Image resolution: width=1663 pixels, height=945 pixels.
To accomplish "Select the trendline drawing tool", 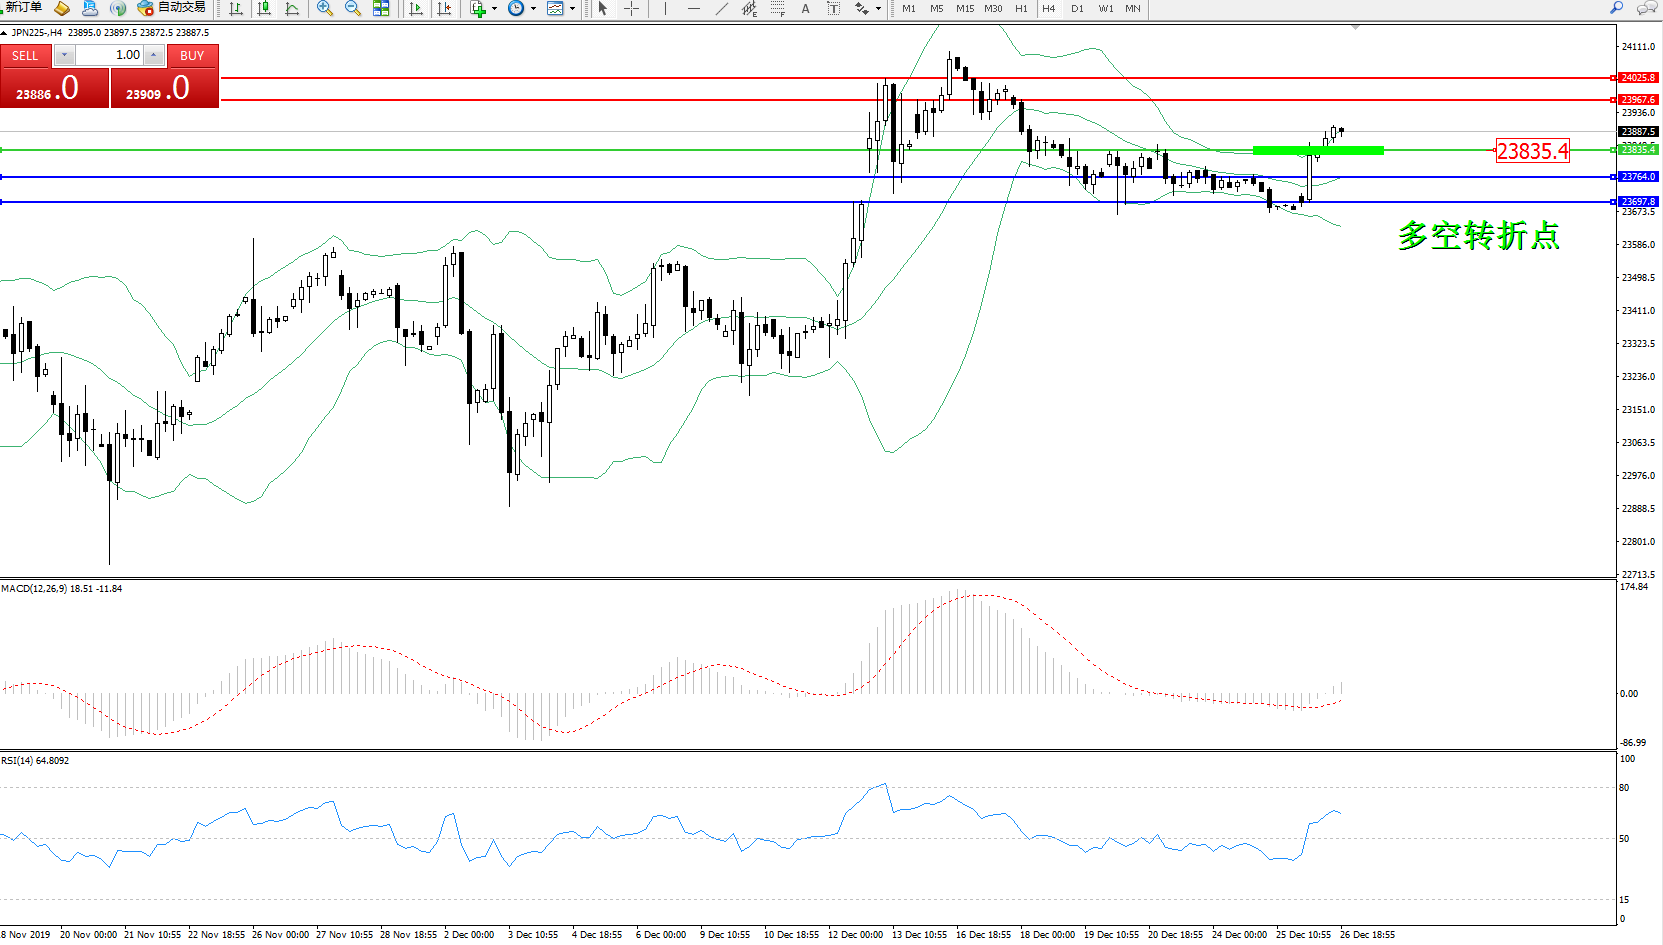I will (x=721, y=8).
